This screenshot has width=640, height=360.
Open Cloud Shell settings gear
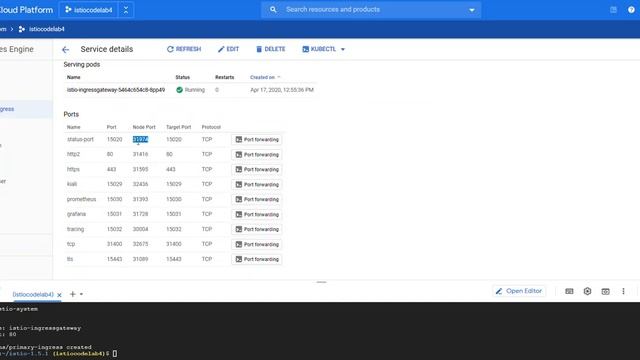point(587,291)
